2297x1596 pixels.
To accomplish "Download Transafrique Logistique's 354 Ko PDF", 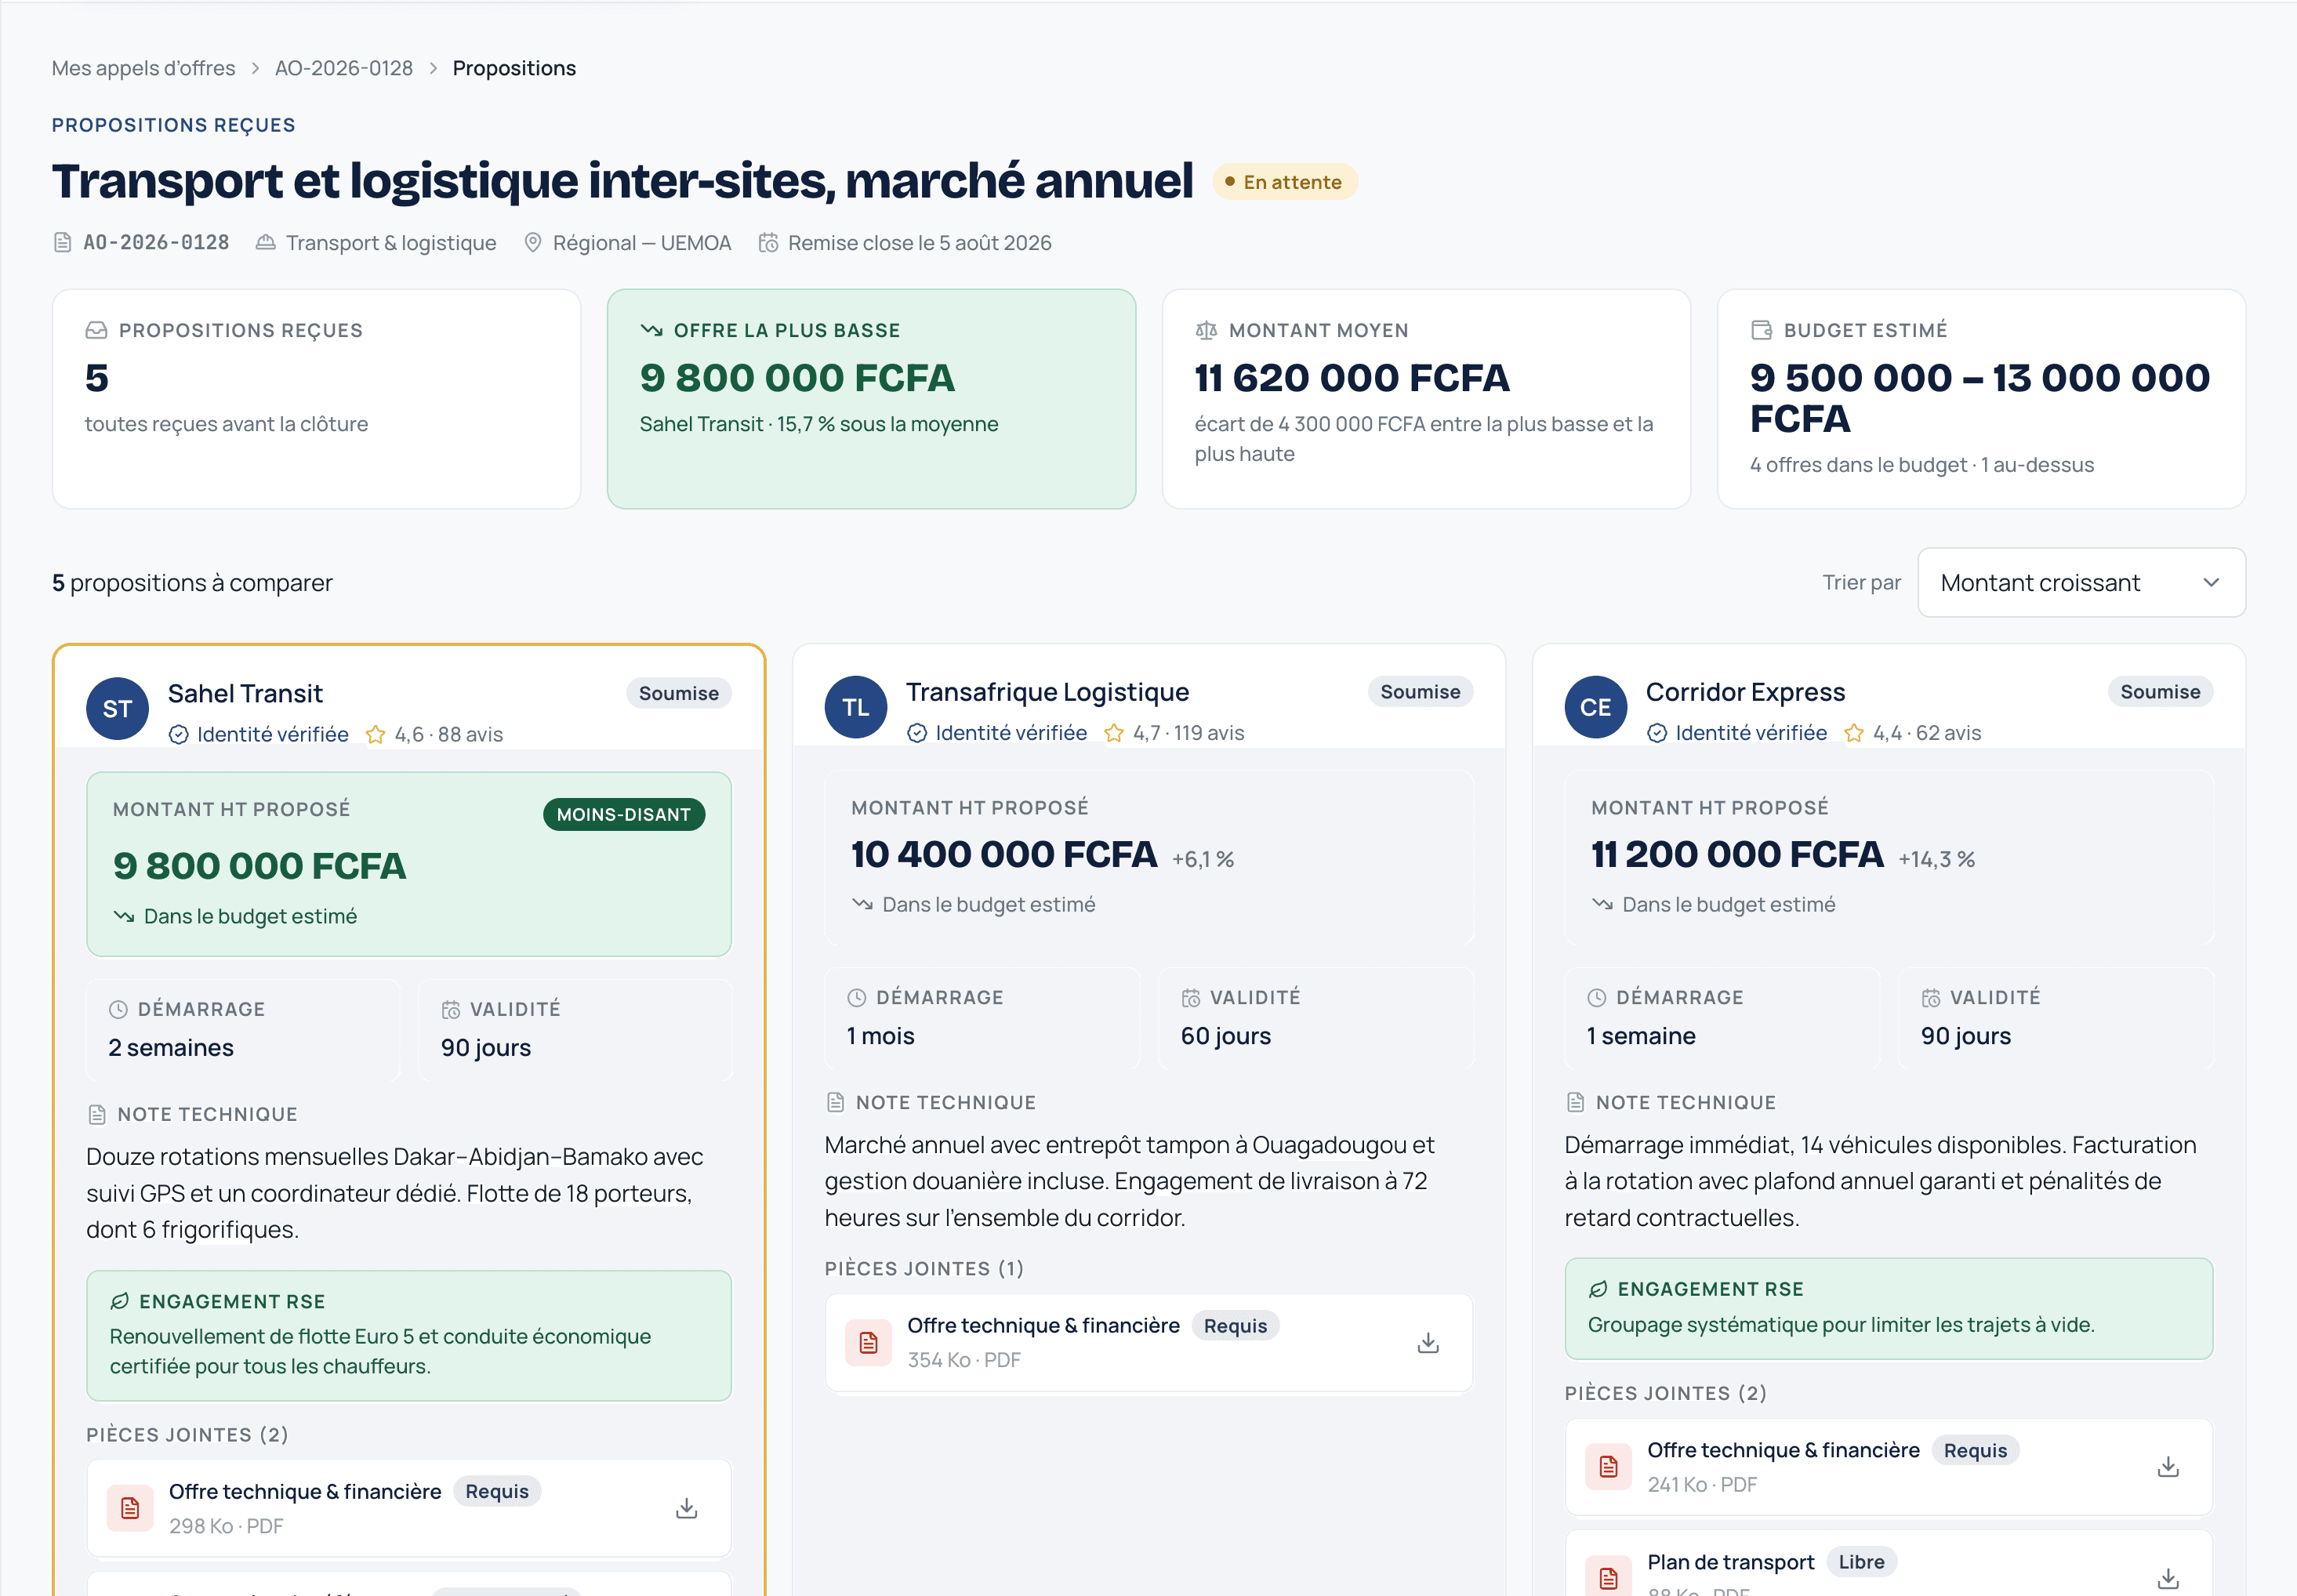I will (1428, 1342).
